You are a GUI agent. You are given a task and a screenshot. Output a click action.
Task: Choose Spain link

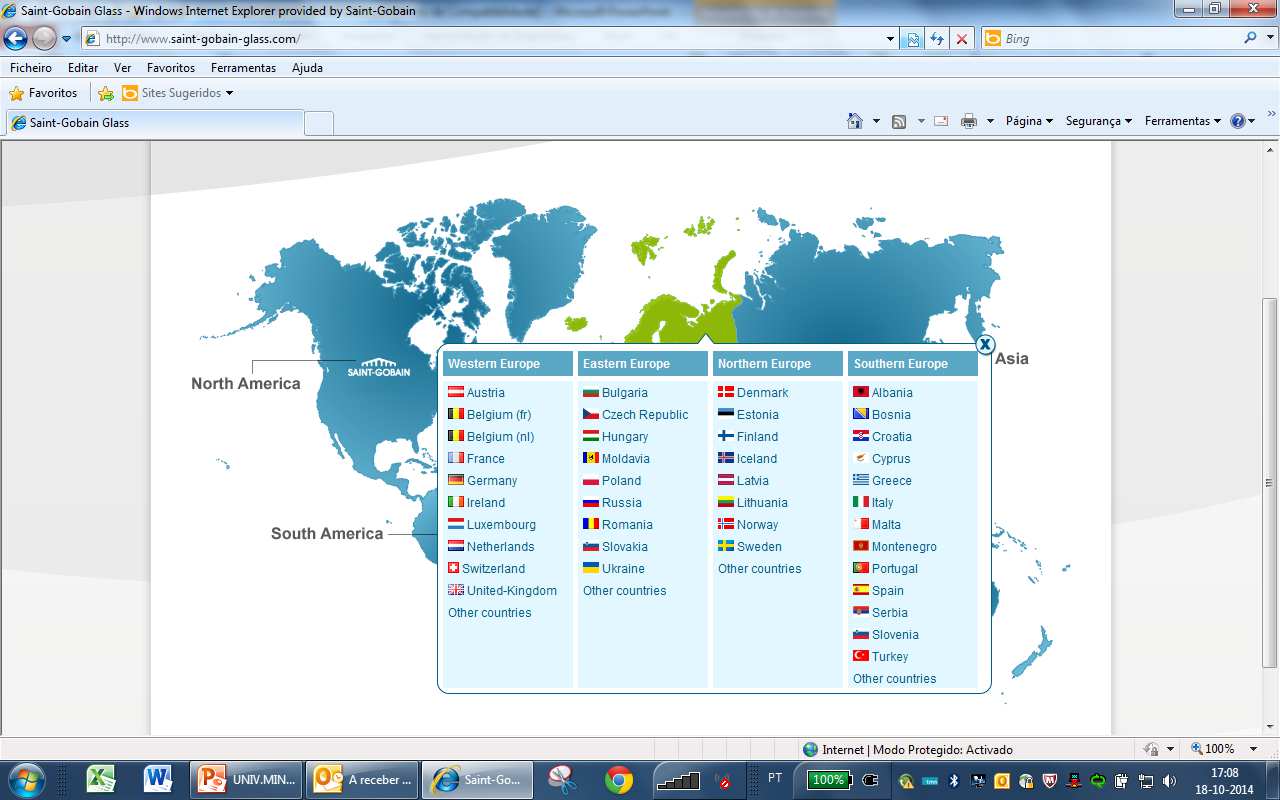tap(888, 591)
